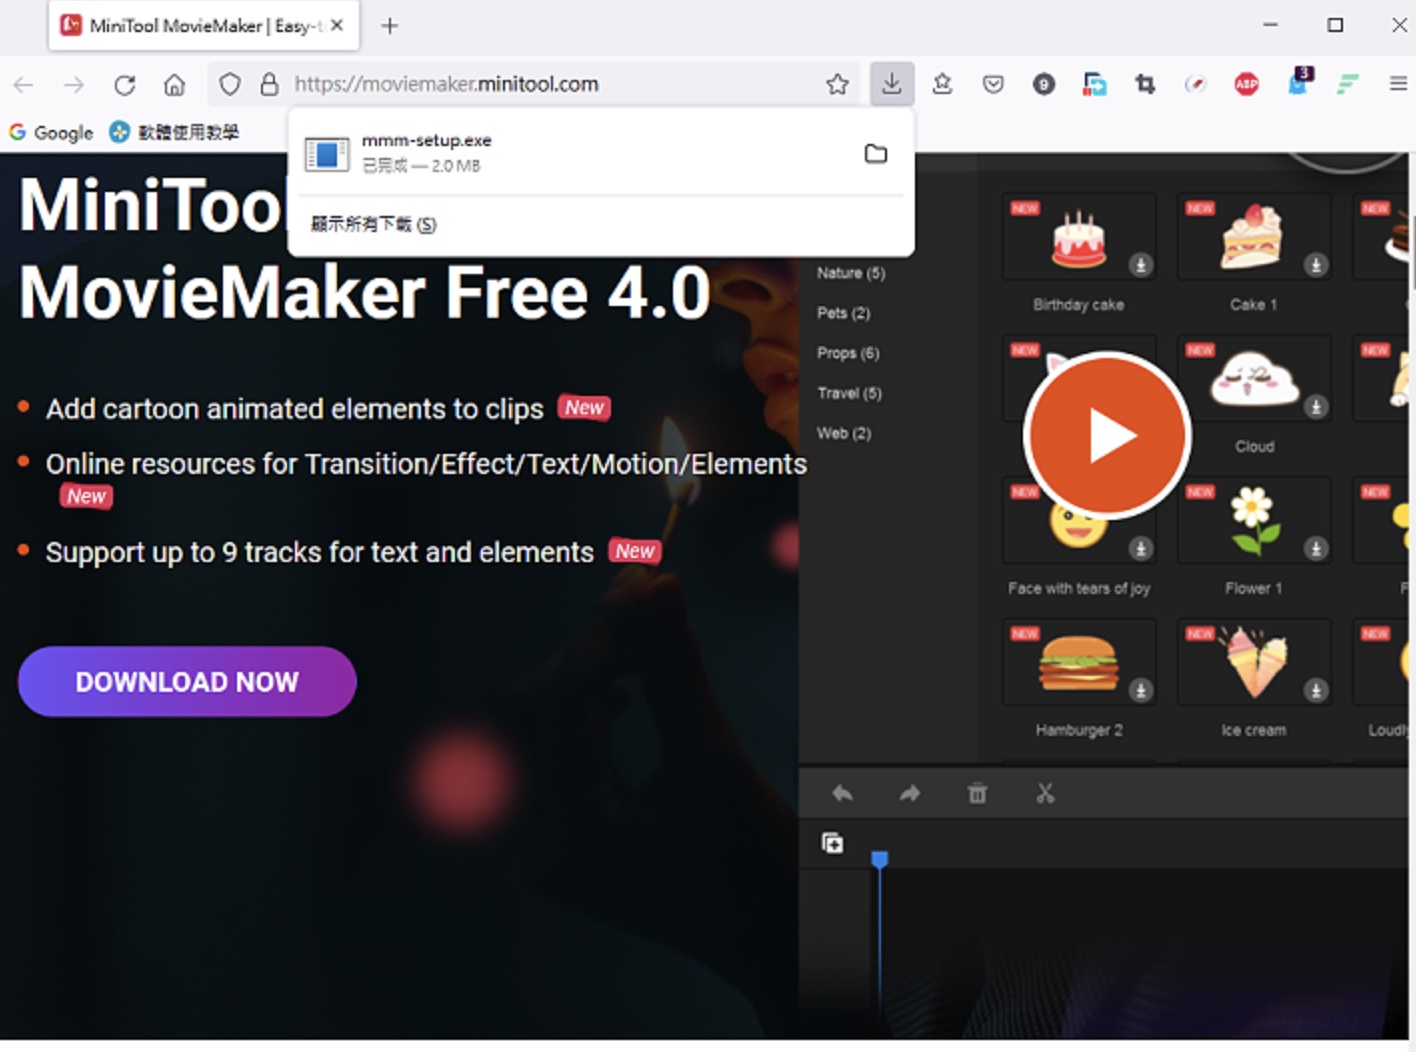The image size is (1416, 1052).
Task: Download the Flower 1 element
Action: pyautogui.click(x=1316, y=549)
